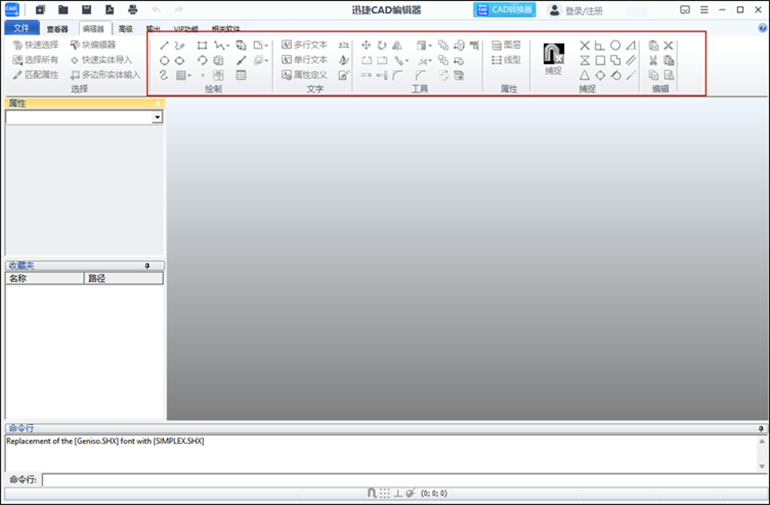
Task: Open a file via the folder icon
Action: tap(63, 9)
